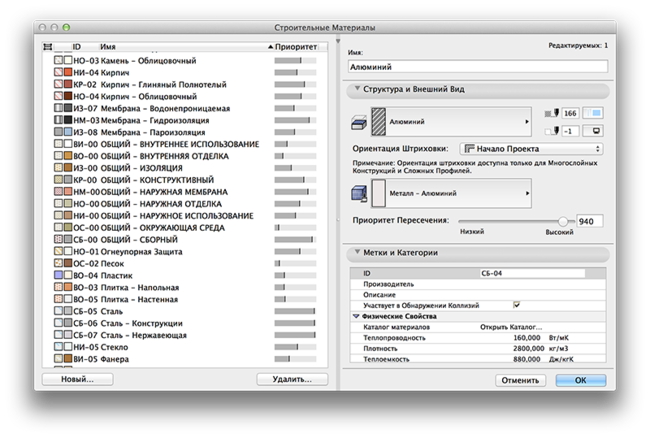650x438 pixels.
Task: Click the priority value field 940
Action: tap(589, 221)
